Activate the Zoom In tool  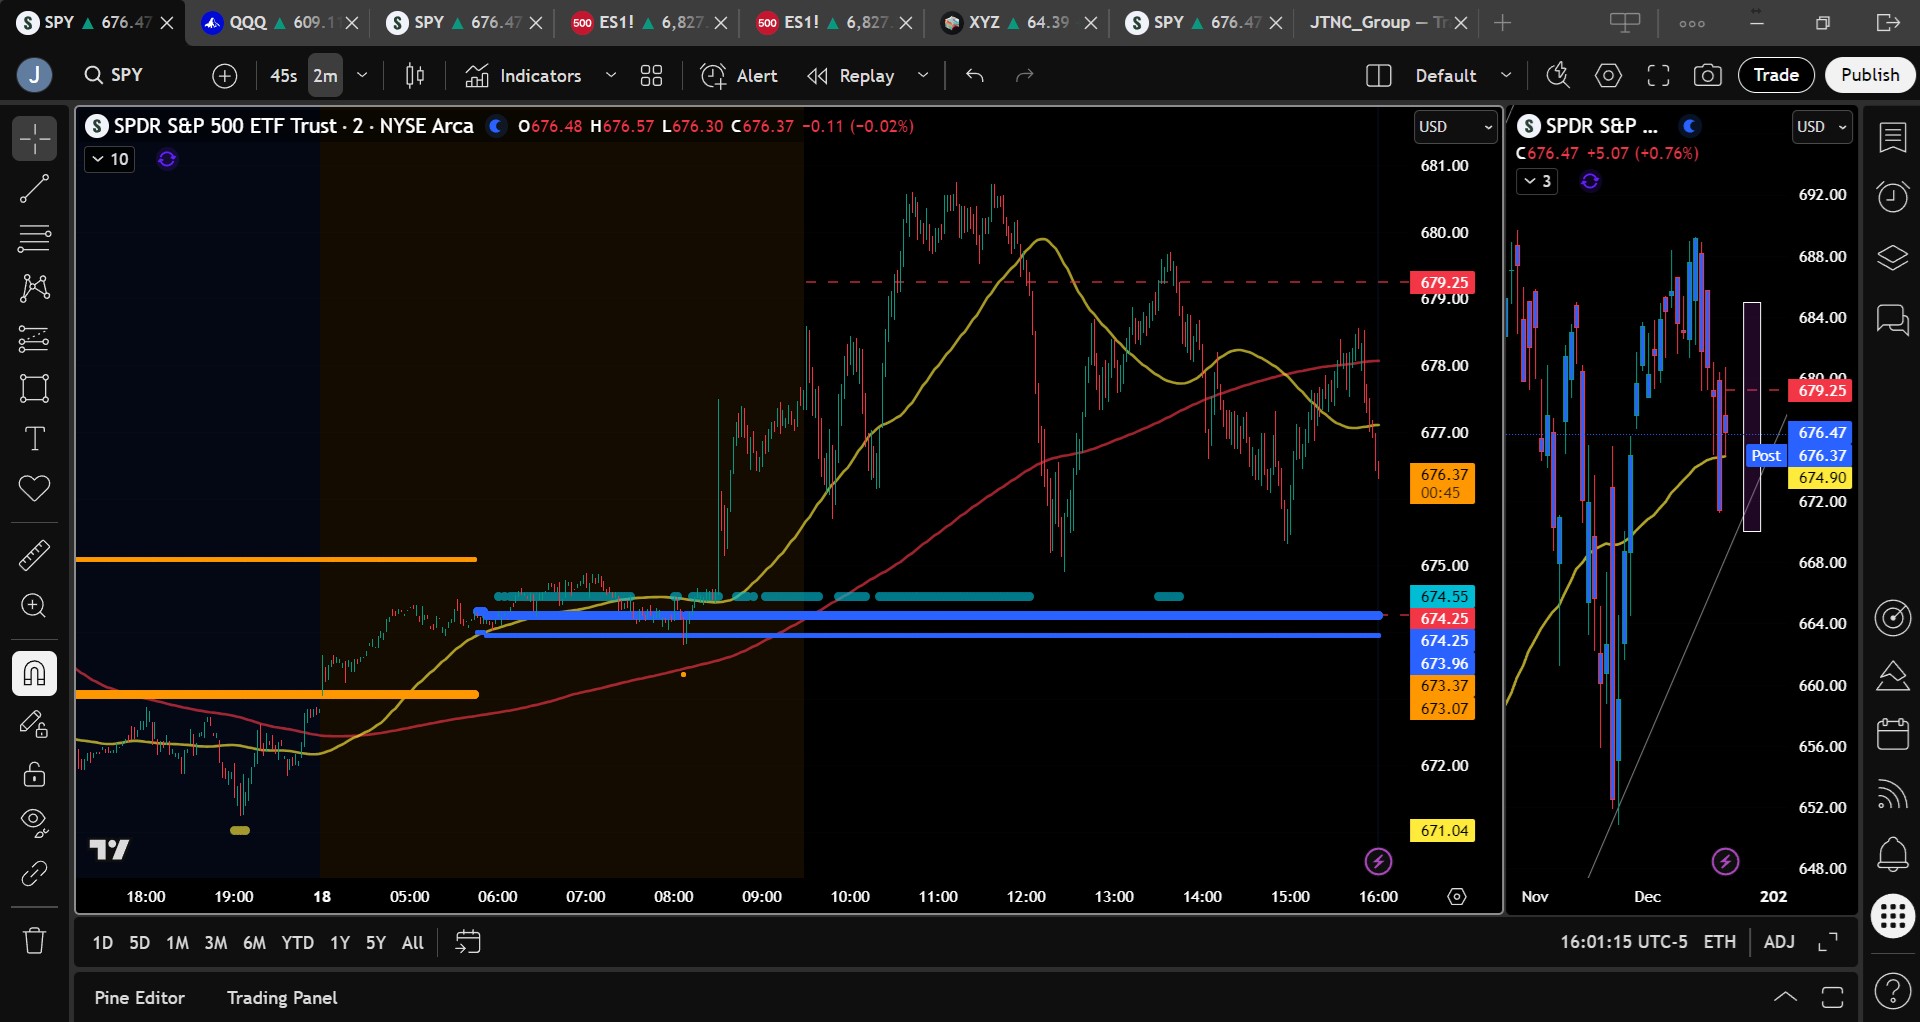coord(34,606)
